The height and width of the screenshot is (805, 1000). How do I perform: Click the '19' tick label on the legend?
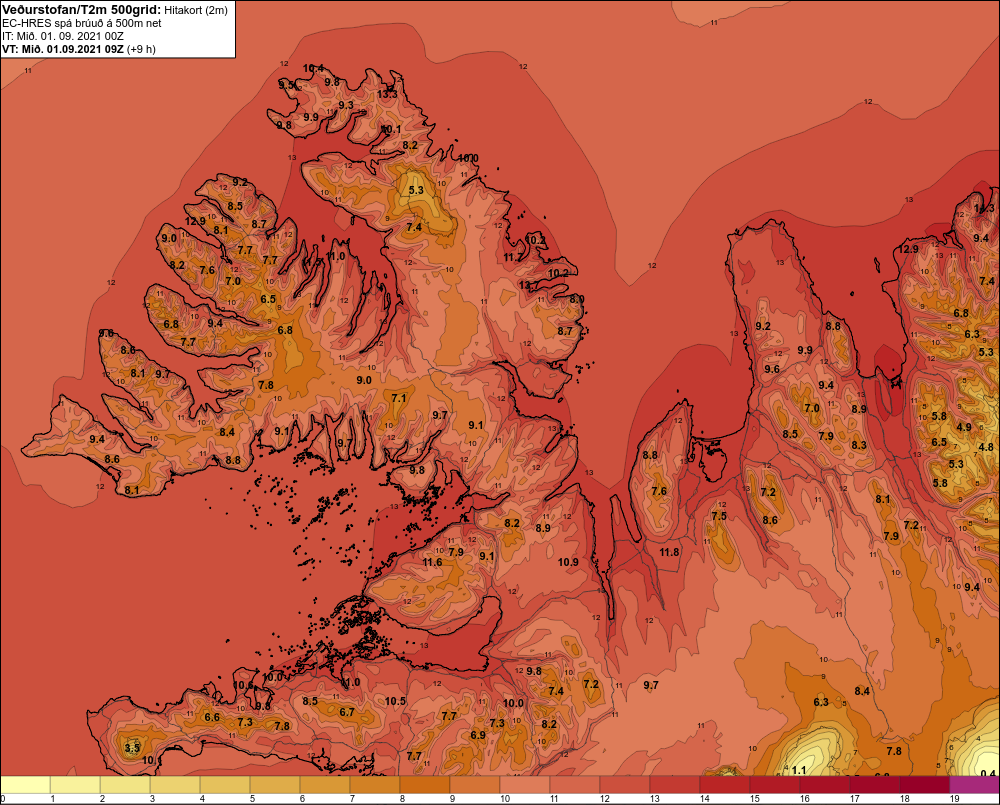(954, 799)
